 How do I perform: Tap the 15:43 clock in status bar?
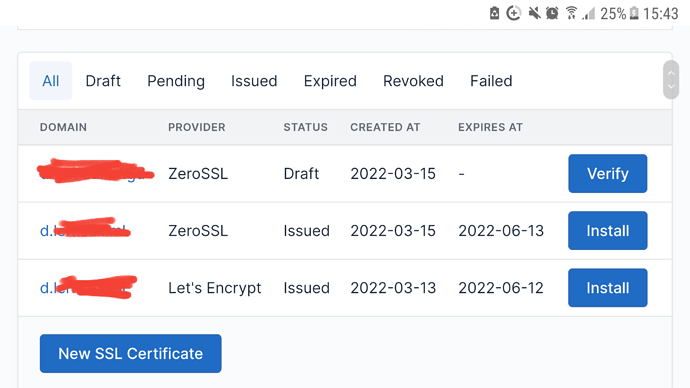pyautogui.click(x=661, y=14)
